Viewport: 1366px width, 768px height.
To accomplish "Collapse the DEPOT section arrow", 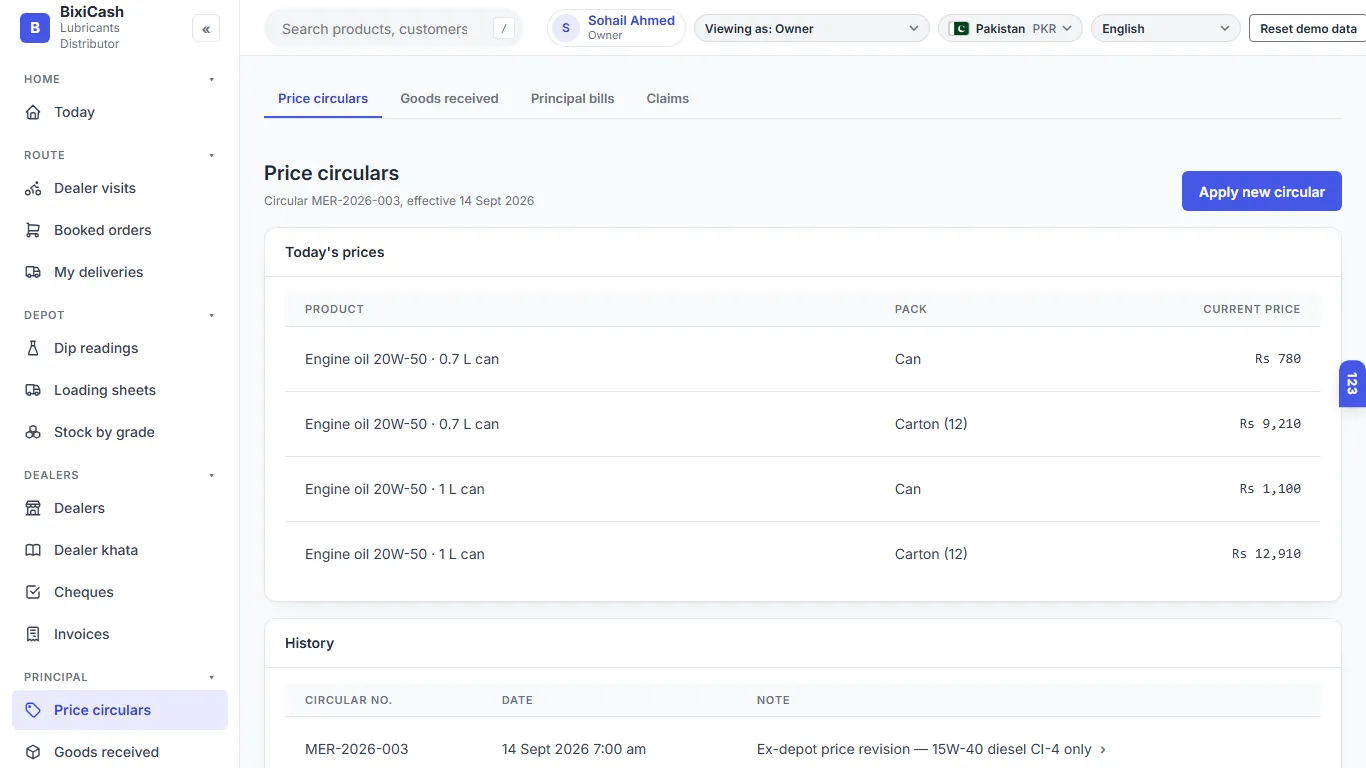I will click(x=211, y=315).
